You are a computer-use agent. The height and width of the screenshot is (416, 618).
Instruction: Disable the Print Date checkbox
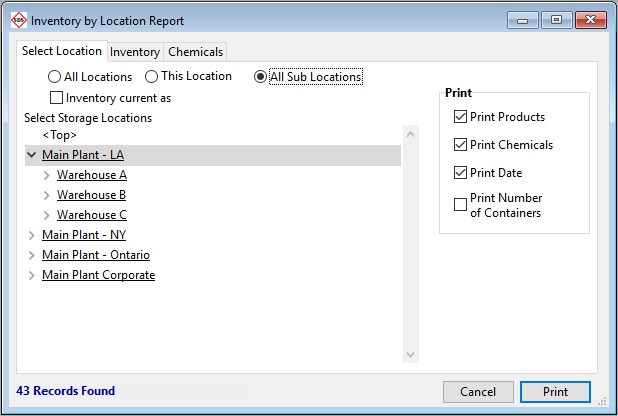[460, 173]
